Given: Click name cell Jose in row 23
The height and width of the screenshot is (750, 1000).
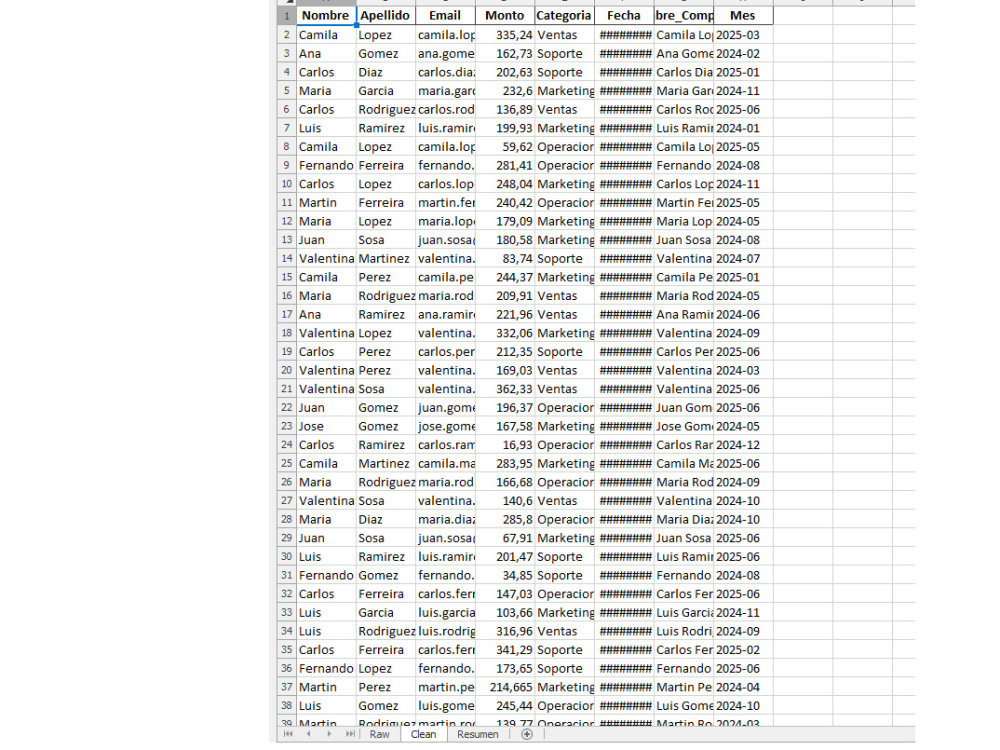Looking at the screenshot, I should click(x=326, y=426).
